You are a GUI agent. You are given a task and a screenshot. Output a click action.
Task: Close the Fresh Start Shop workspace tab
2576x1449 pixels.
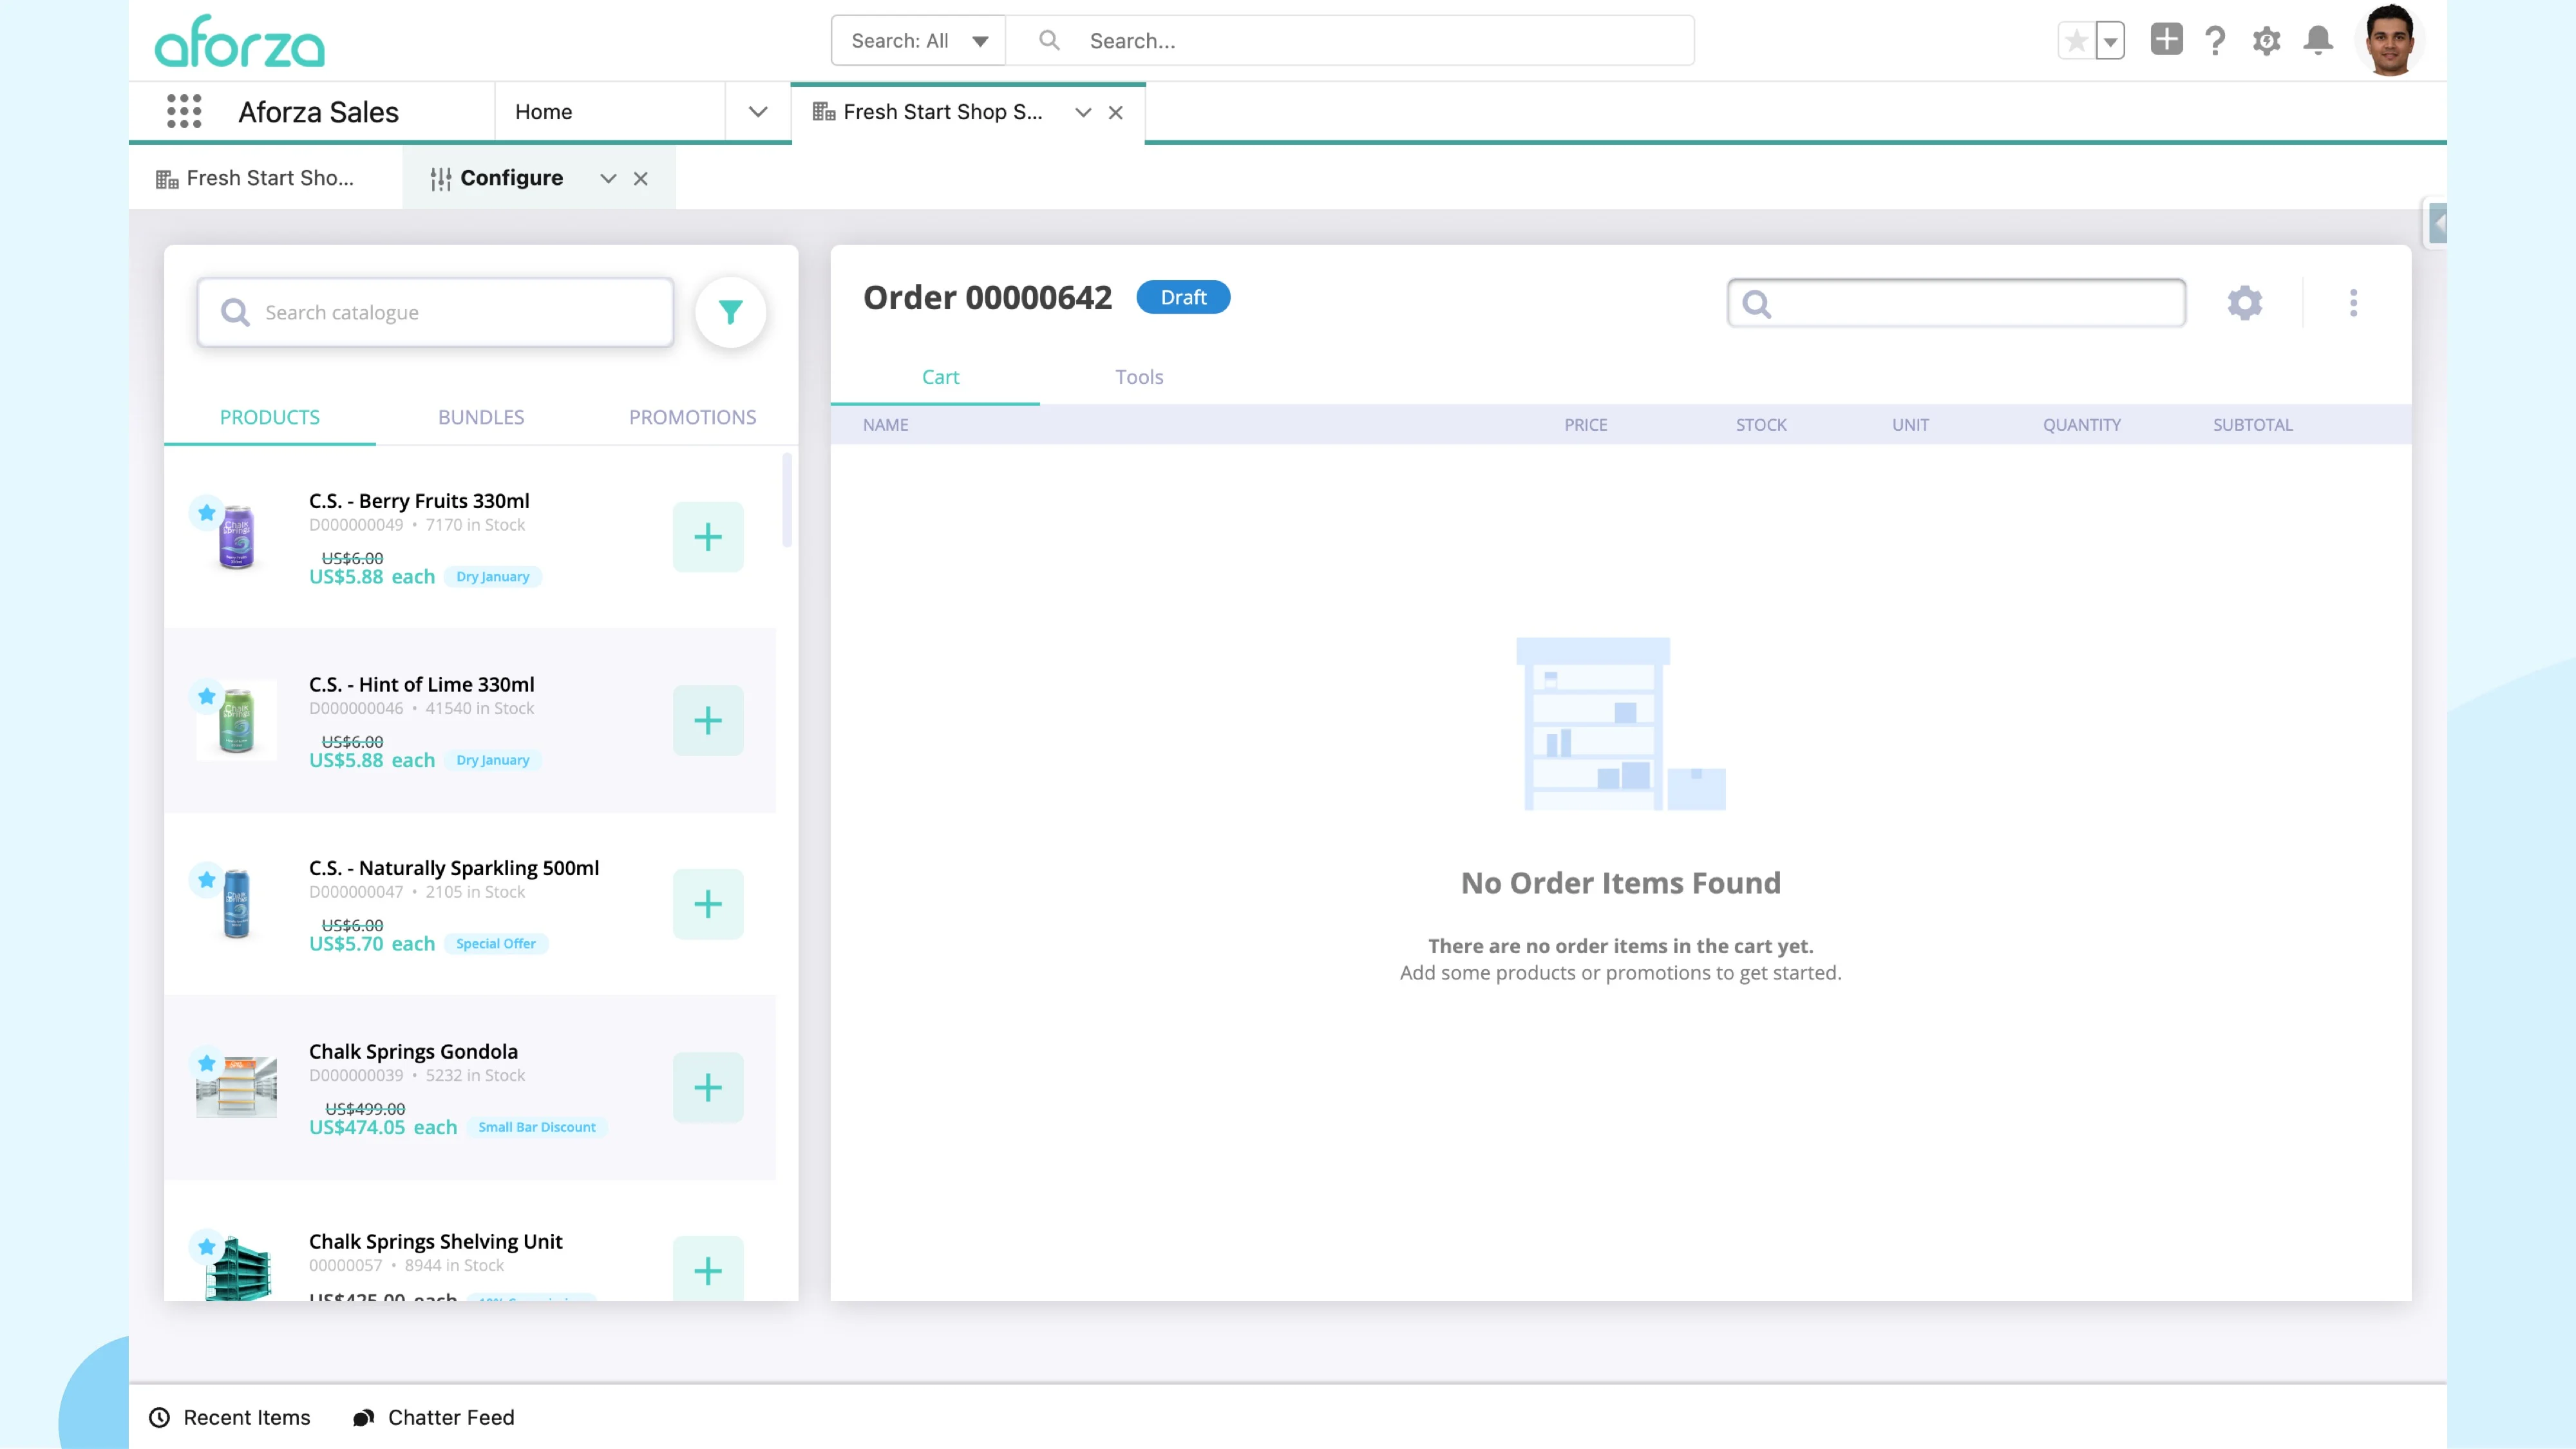click(1116, 112)
